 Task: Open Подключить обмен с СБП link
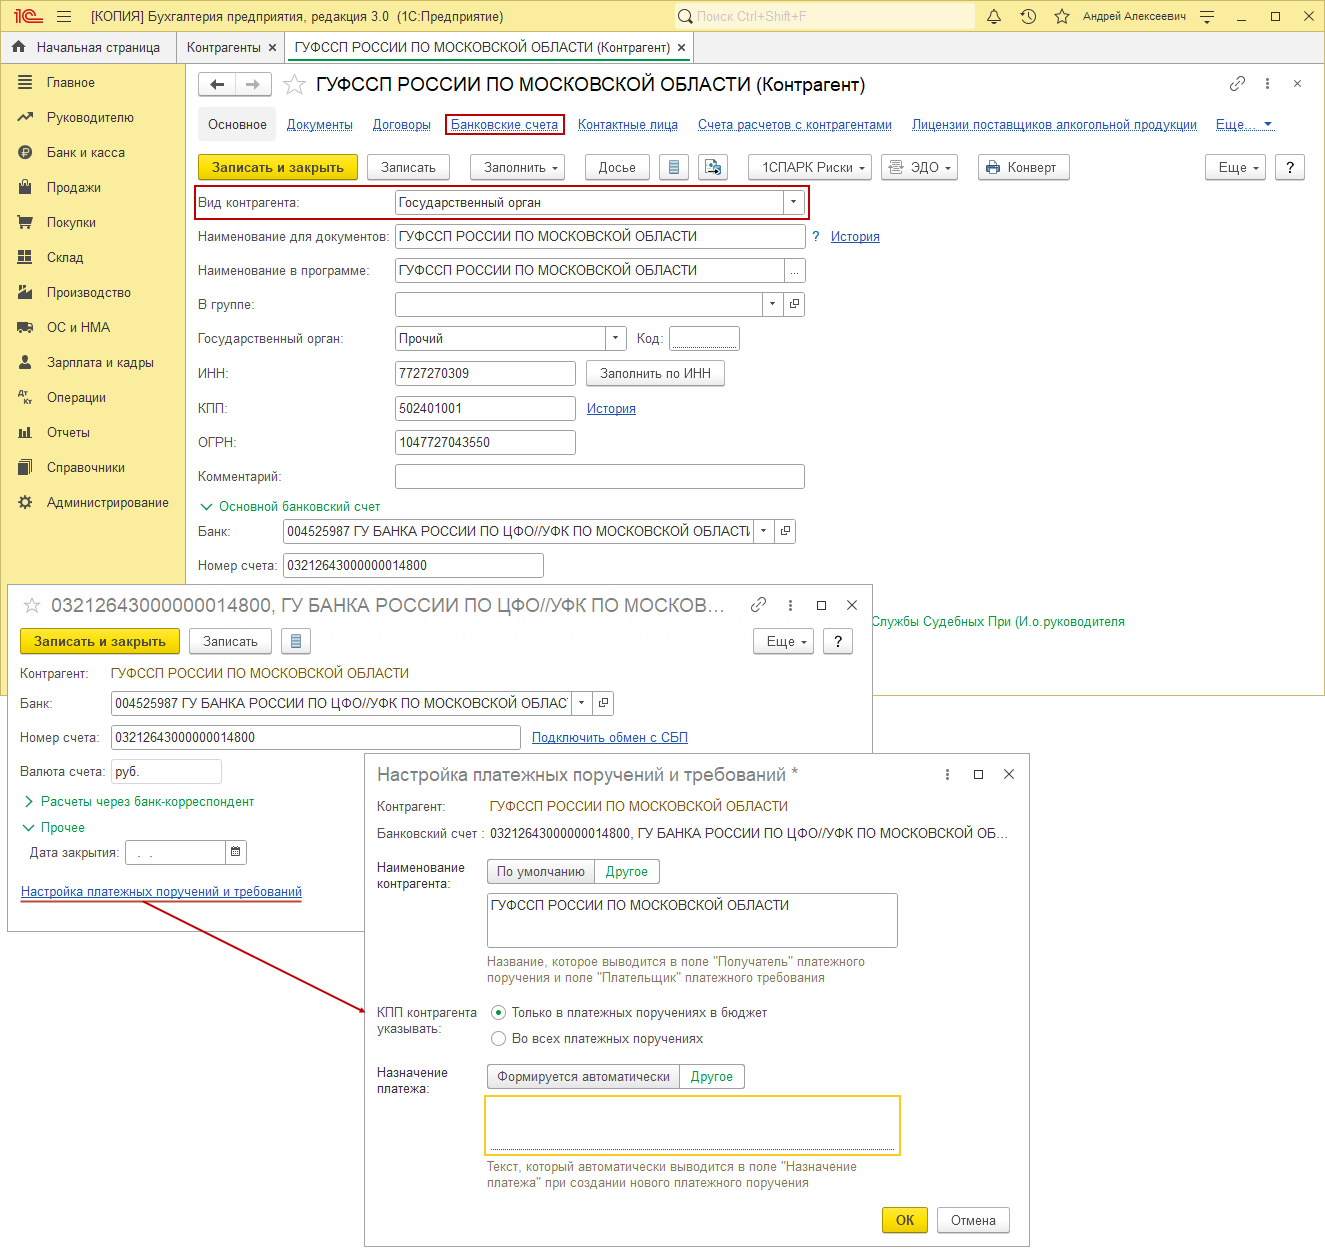click(610, 738)
